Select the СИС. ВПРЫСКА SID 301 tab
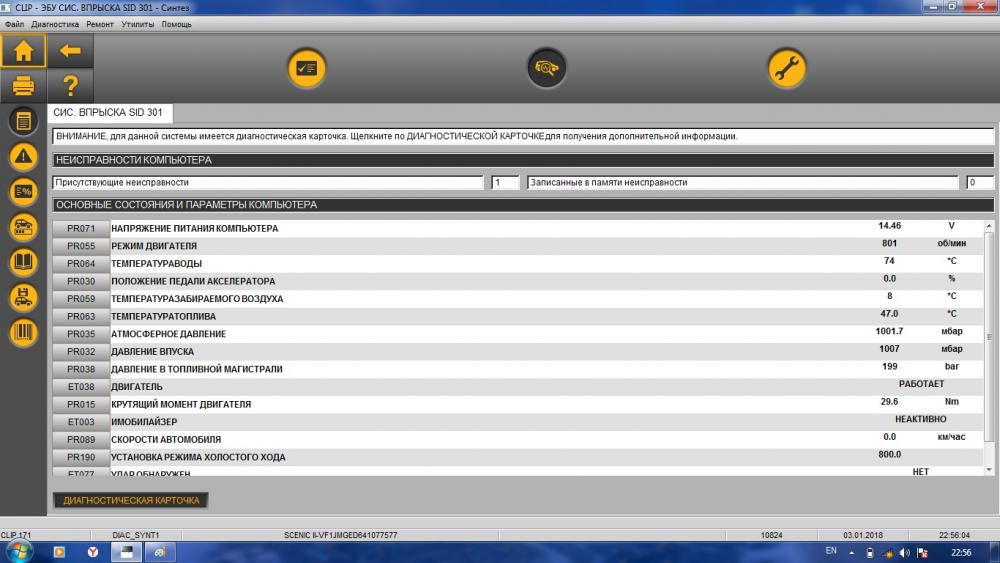 click(x=108, y=112)
